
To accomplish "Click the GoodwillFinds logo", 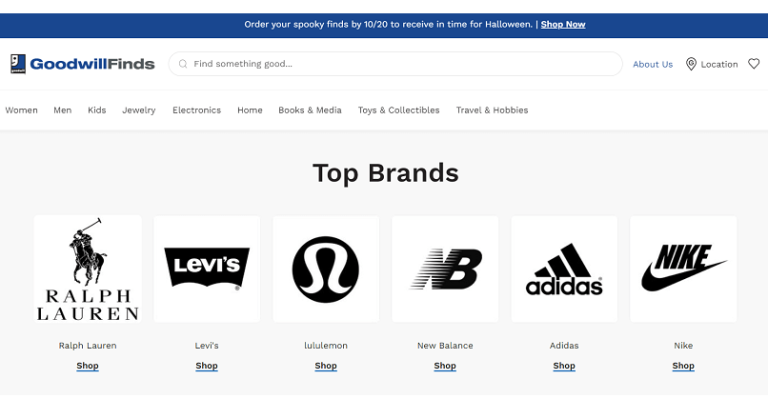I will pos(82,64).
